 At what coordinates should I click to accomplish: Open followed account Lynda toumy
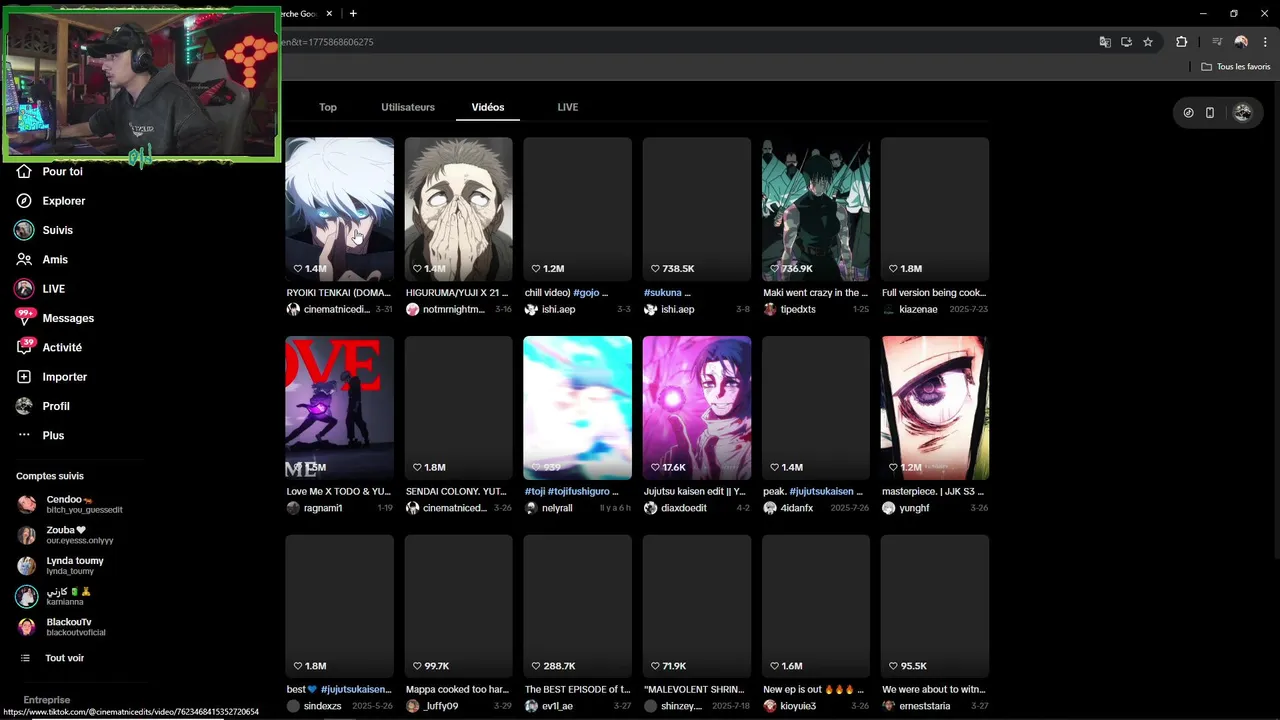click(60, 566)
